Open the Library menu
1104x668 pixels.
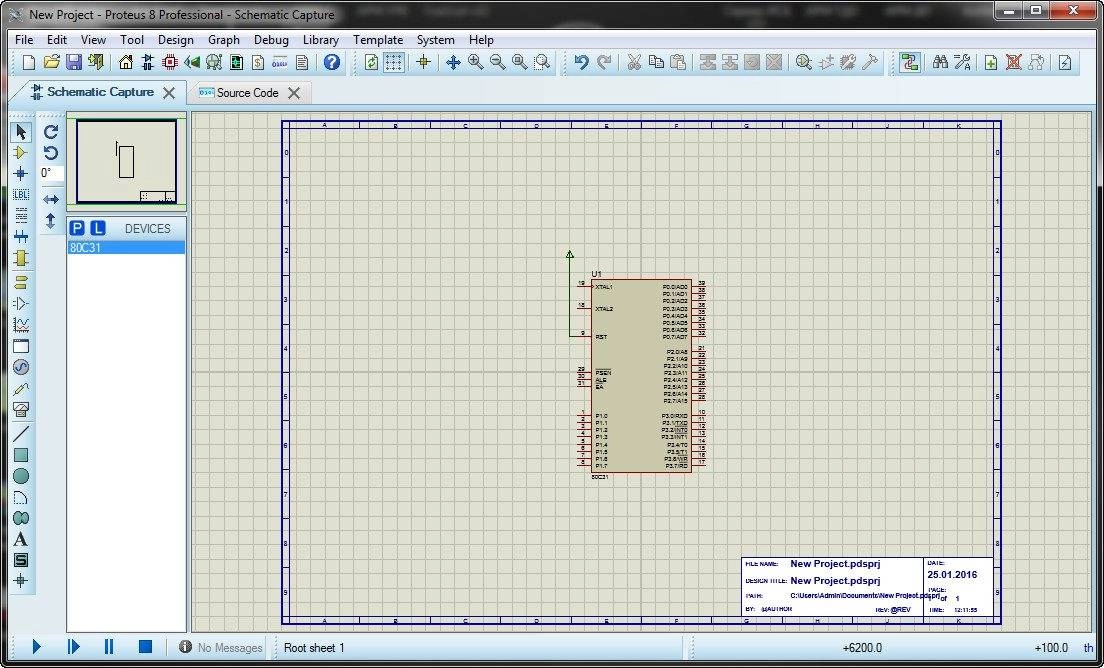[x=321, y=40]
